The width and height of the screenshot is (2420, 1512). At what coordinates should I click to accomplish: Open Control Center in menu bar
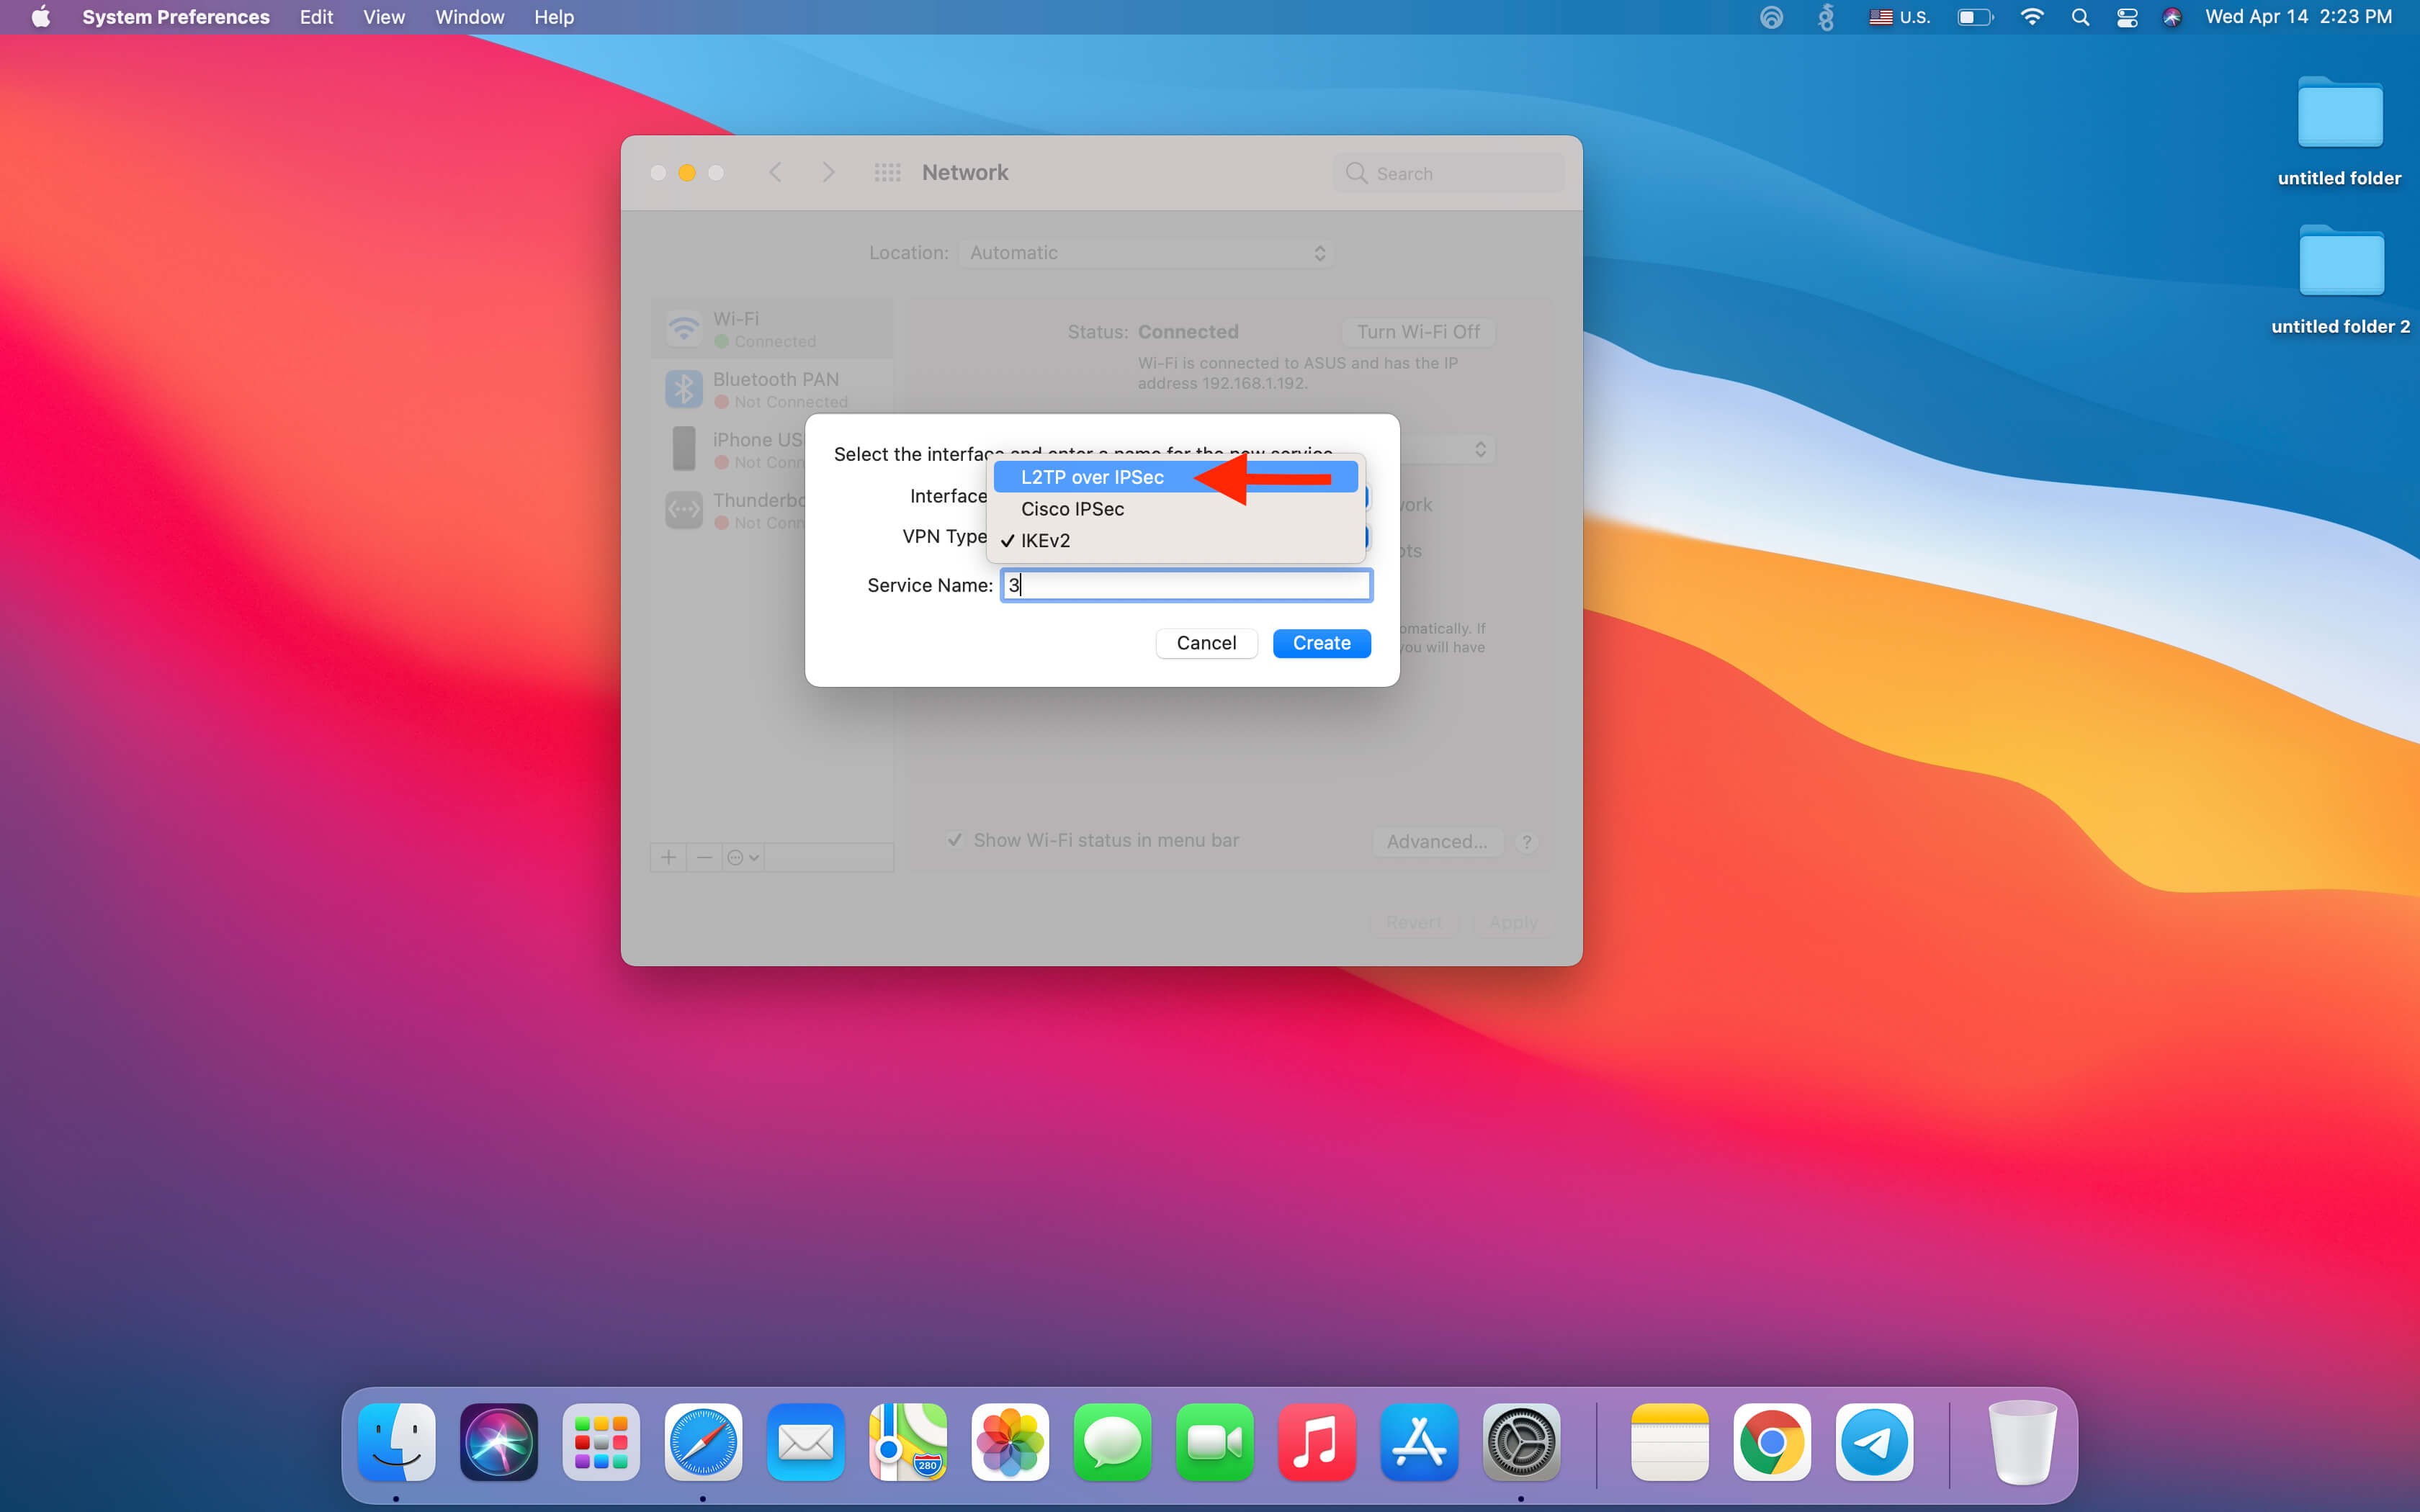pos(2127,17)
